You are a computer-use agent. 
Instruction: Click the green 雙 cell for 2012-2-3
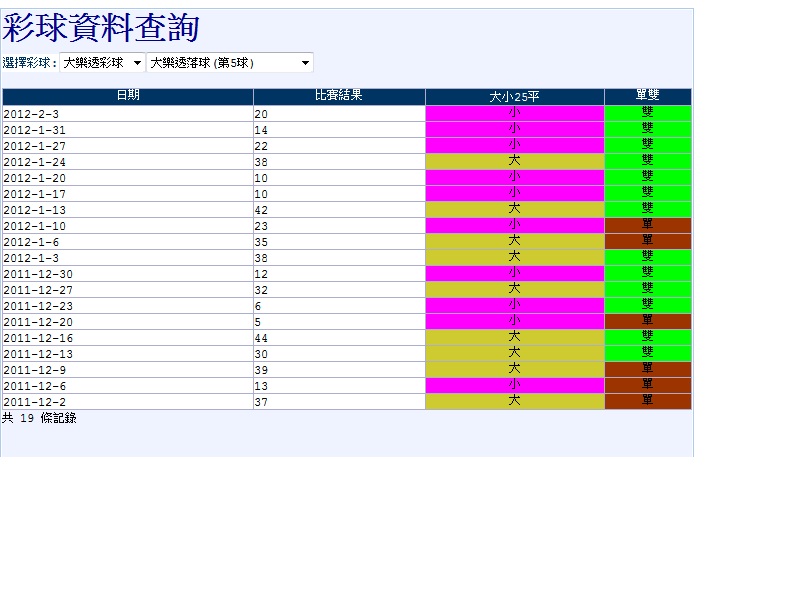point(648,114)
